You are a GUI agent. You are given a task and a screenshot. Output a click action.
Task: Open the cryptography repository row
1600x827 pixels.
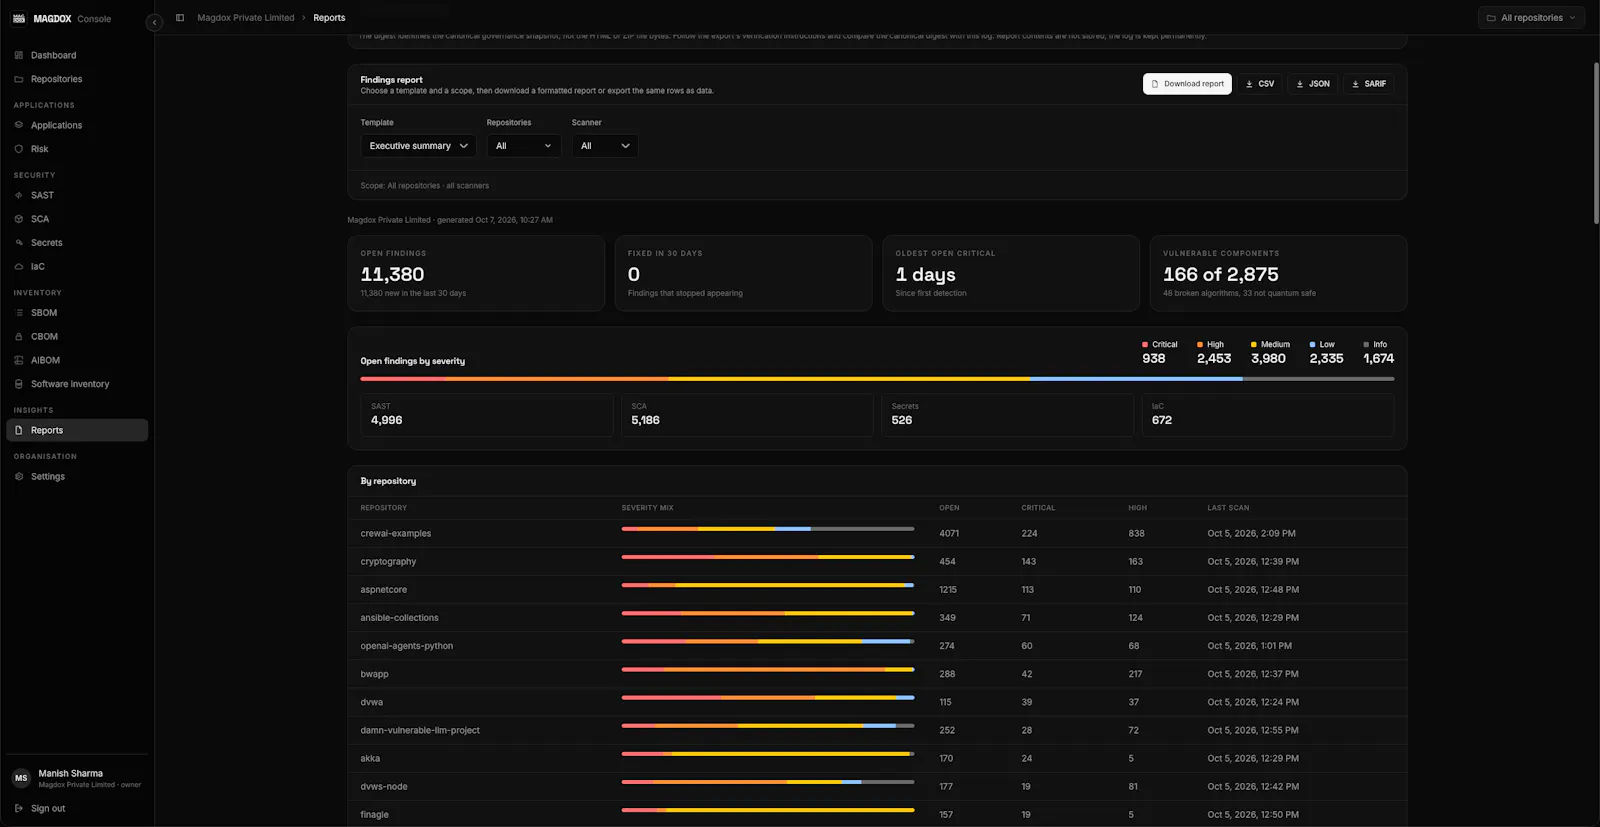click(877, 562)
